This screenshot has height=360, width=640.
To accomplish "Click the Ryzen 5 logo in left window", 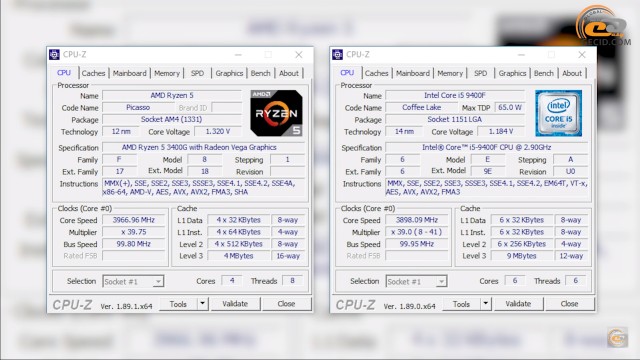I will coord(276,113).
